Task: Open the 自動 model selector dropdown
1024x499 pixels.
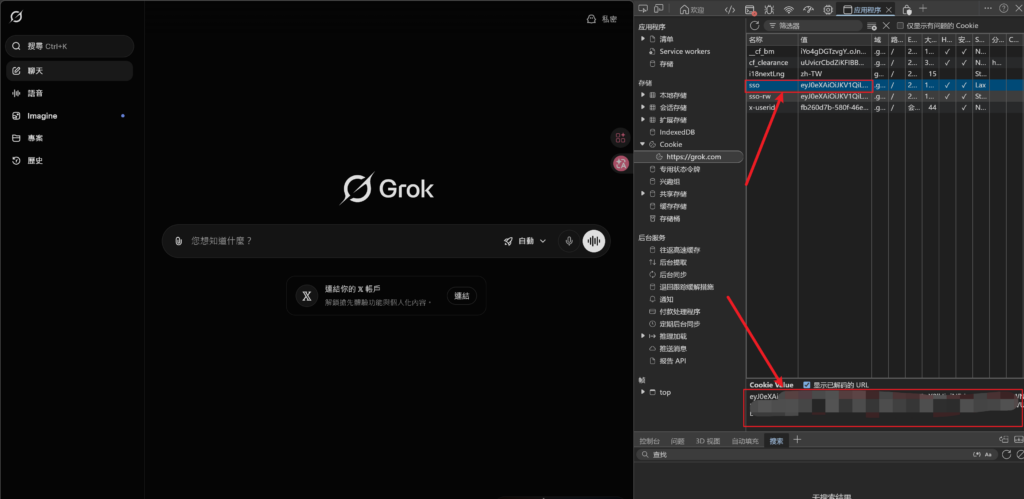Action: coord(525,241)
